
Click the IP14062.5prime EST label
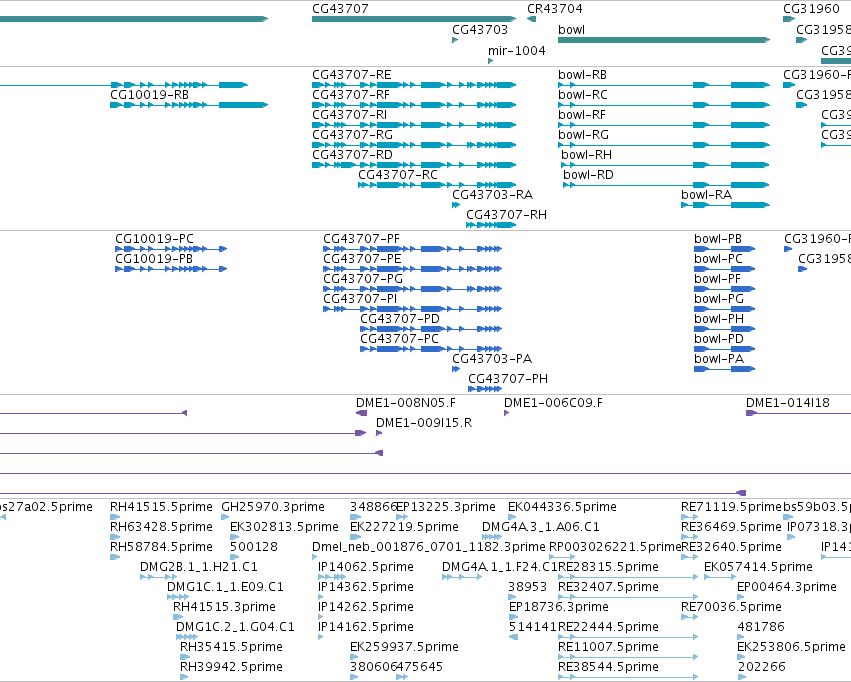(366, 568)
